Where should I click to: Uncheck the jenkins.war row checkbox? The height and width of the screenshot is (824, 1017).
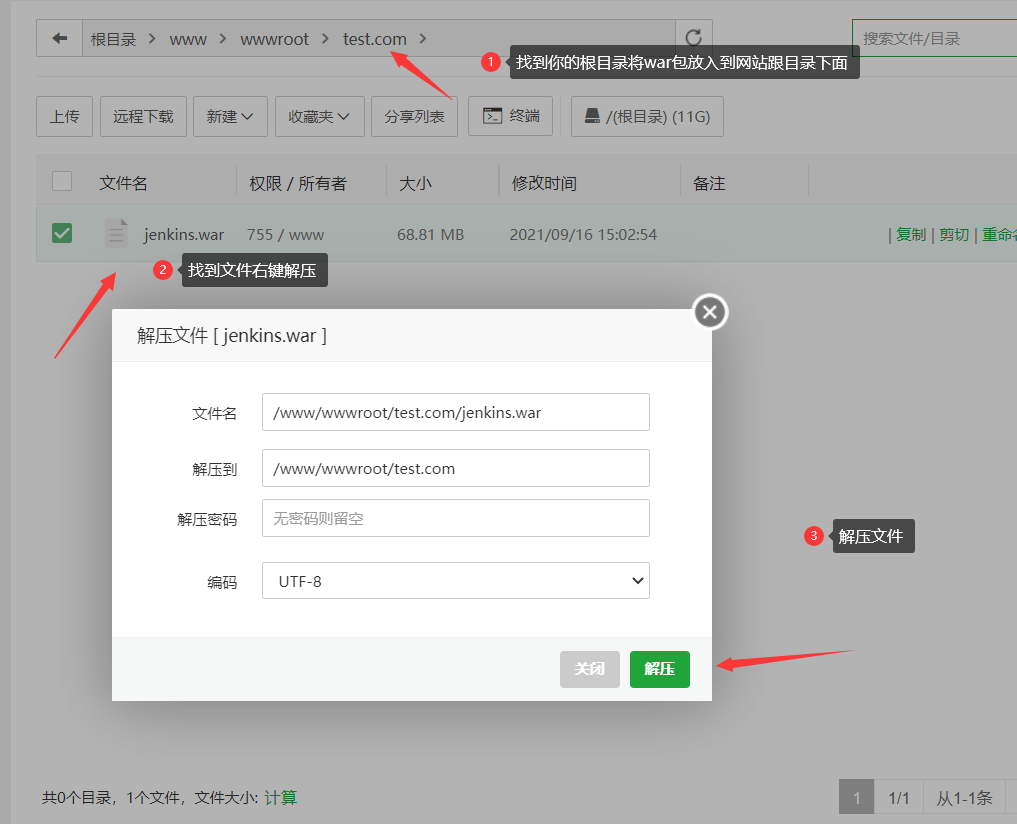click(62, 233)
